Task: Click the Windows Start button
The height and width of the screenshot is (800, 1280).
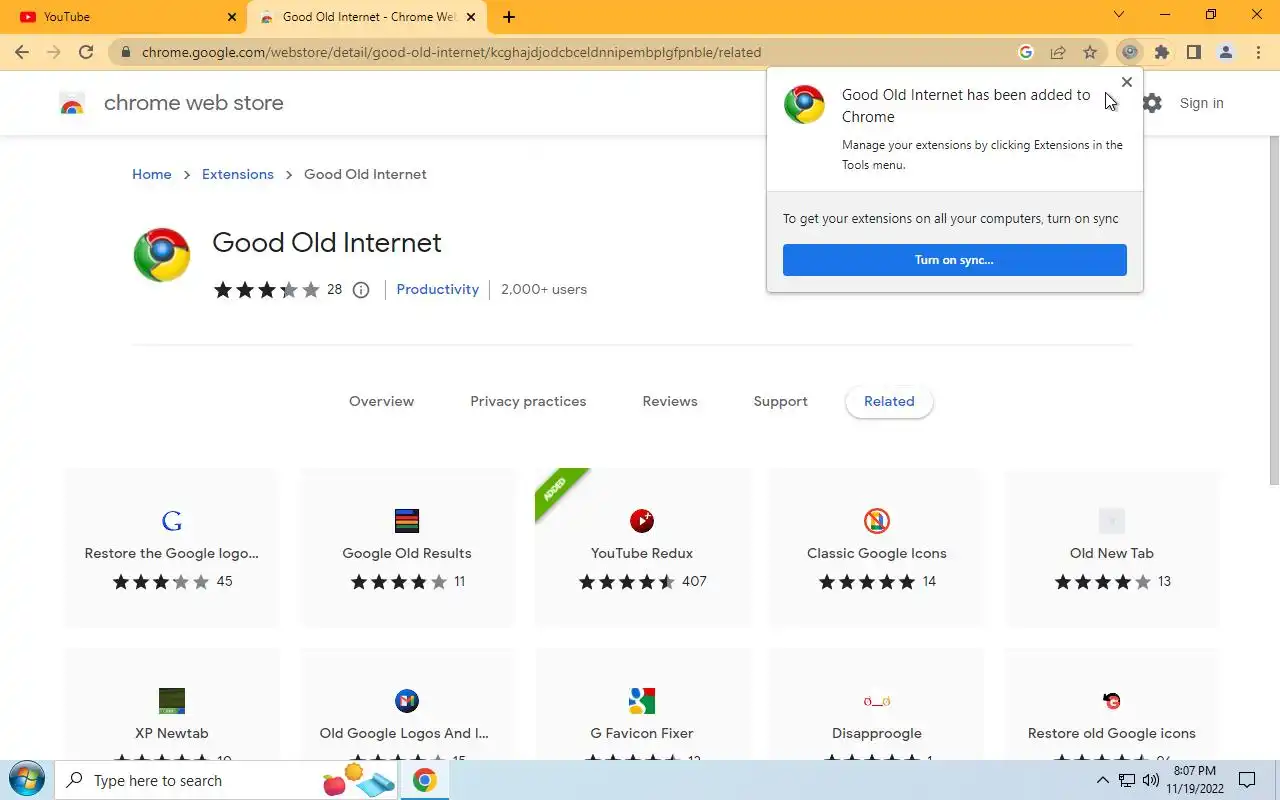Action: click(27, 780)
